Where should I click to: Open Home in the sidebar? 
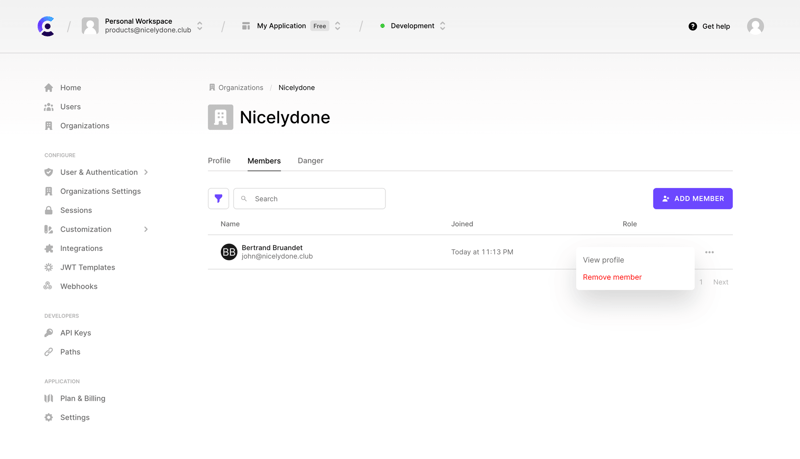click(70, 88)
